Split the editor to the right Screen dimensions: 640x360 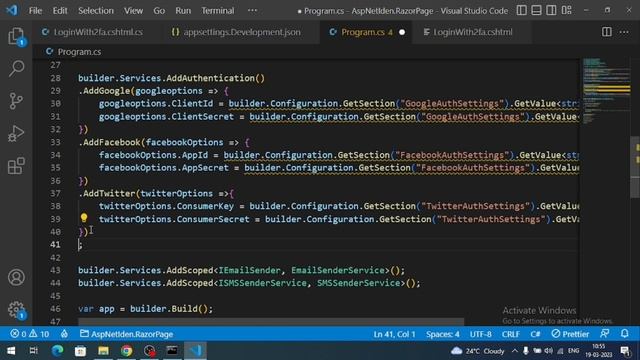(607, 32)
